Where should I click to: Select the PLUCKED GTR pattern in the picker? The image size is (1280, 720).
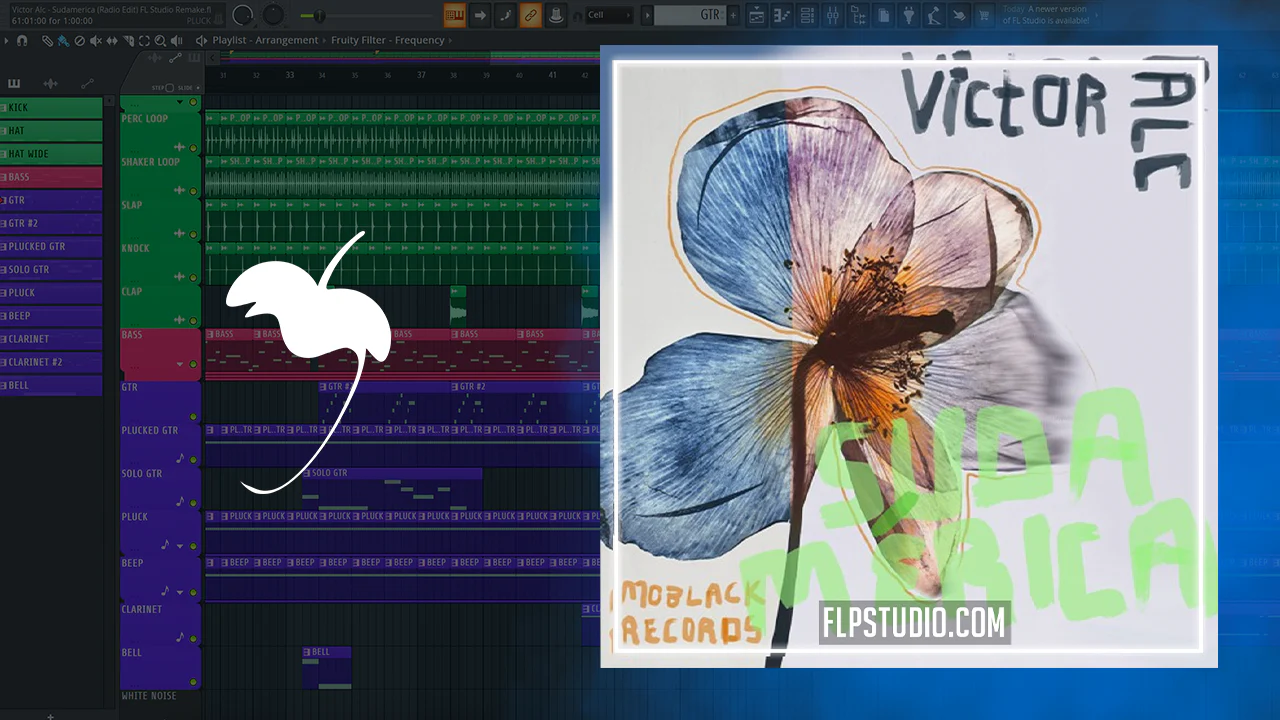coord(51,246)
